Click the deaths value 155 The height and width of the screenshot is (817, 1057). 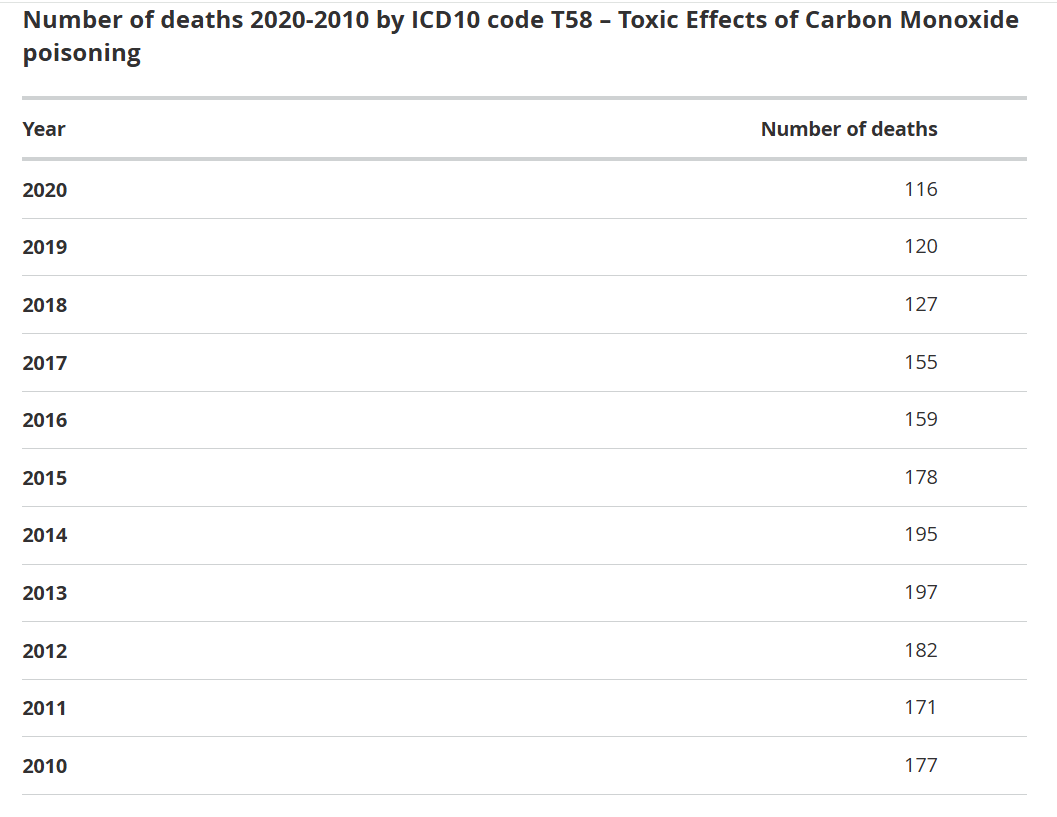tap(920, 362)
